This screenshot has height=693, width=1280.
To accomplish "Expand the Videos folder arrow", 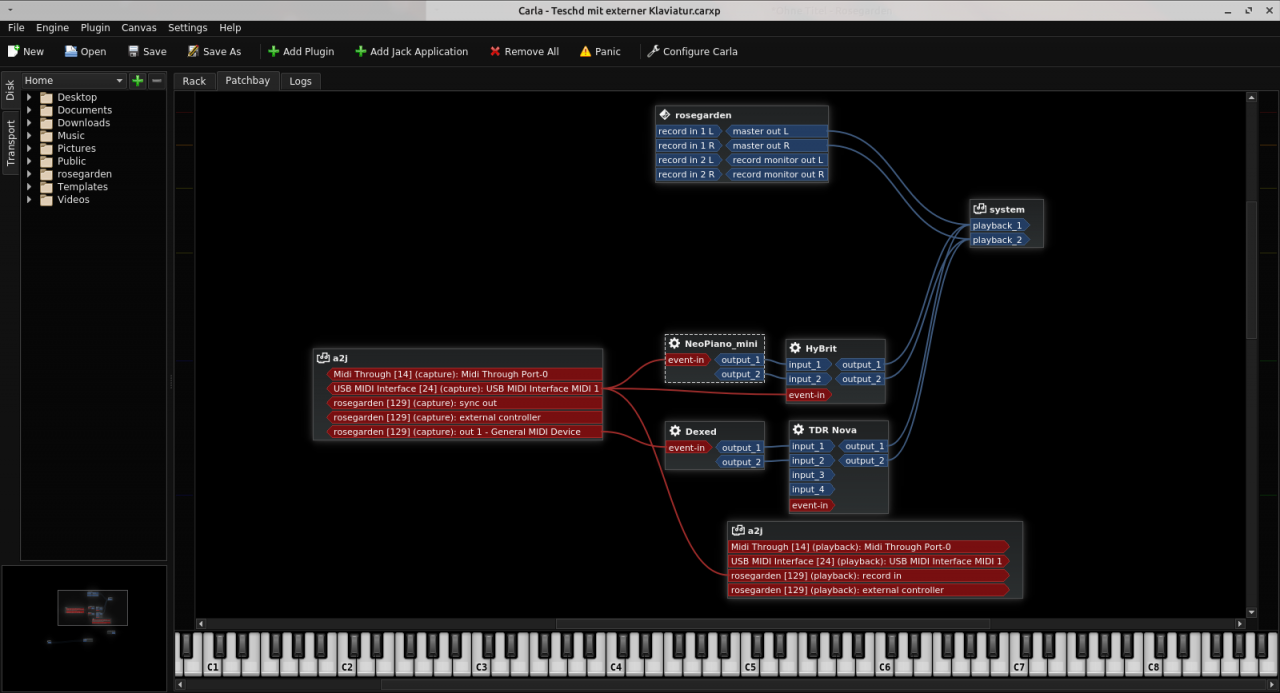I will click(x=29, y=200).
